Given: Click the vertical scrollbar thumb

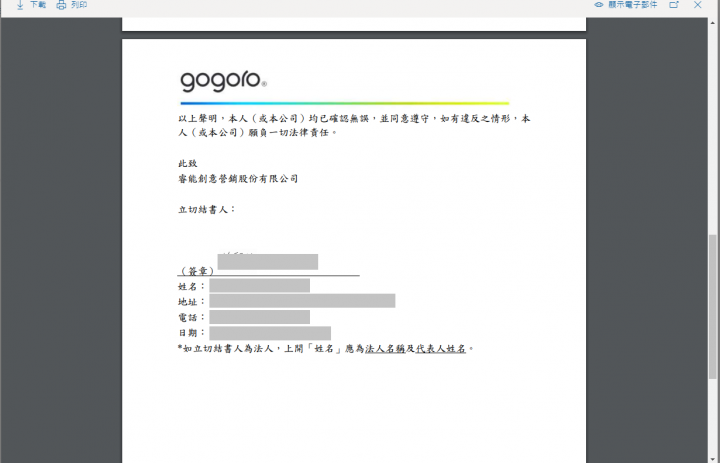Looking at the screenshot, I should point(713,307).
